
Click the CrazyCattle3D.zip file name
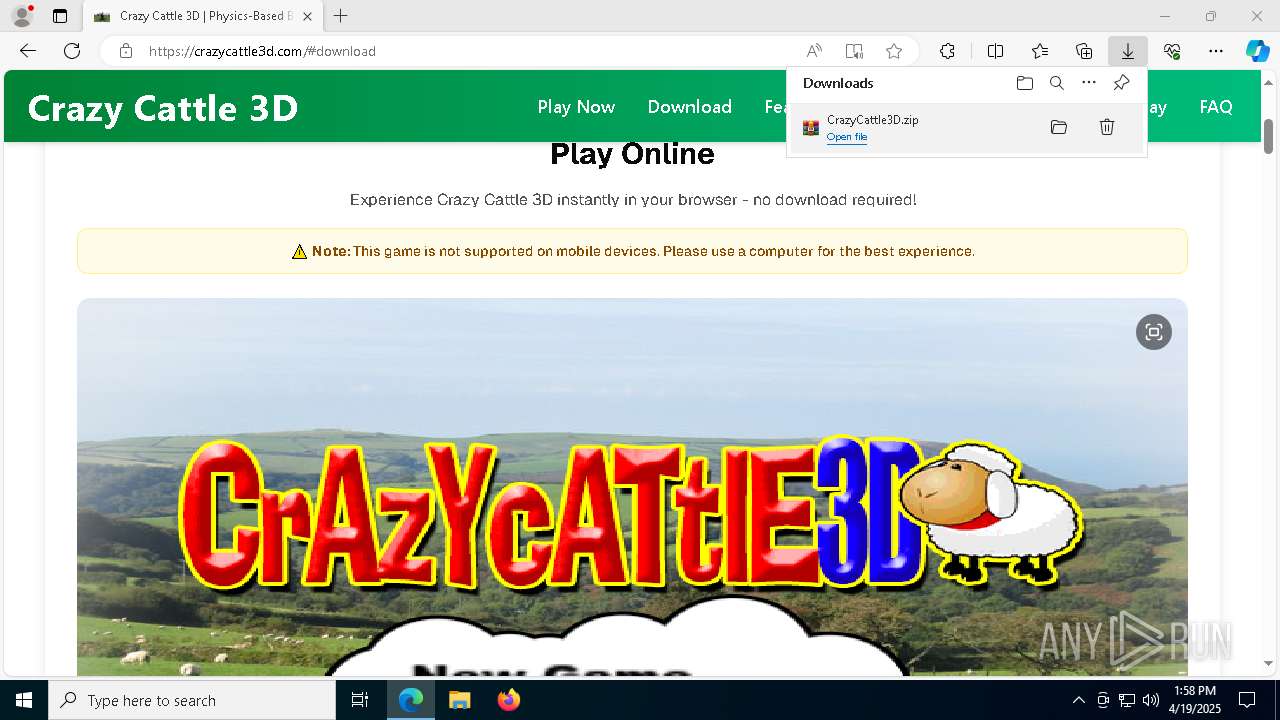(873, 120)
